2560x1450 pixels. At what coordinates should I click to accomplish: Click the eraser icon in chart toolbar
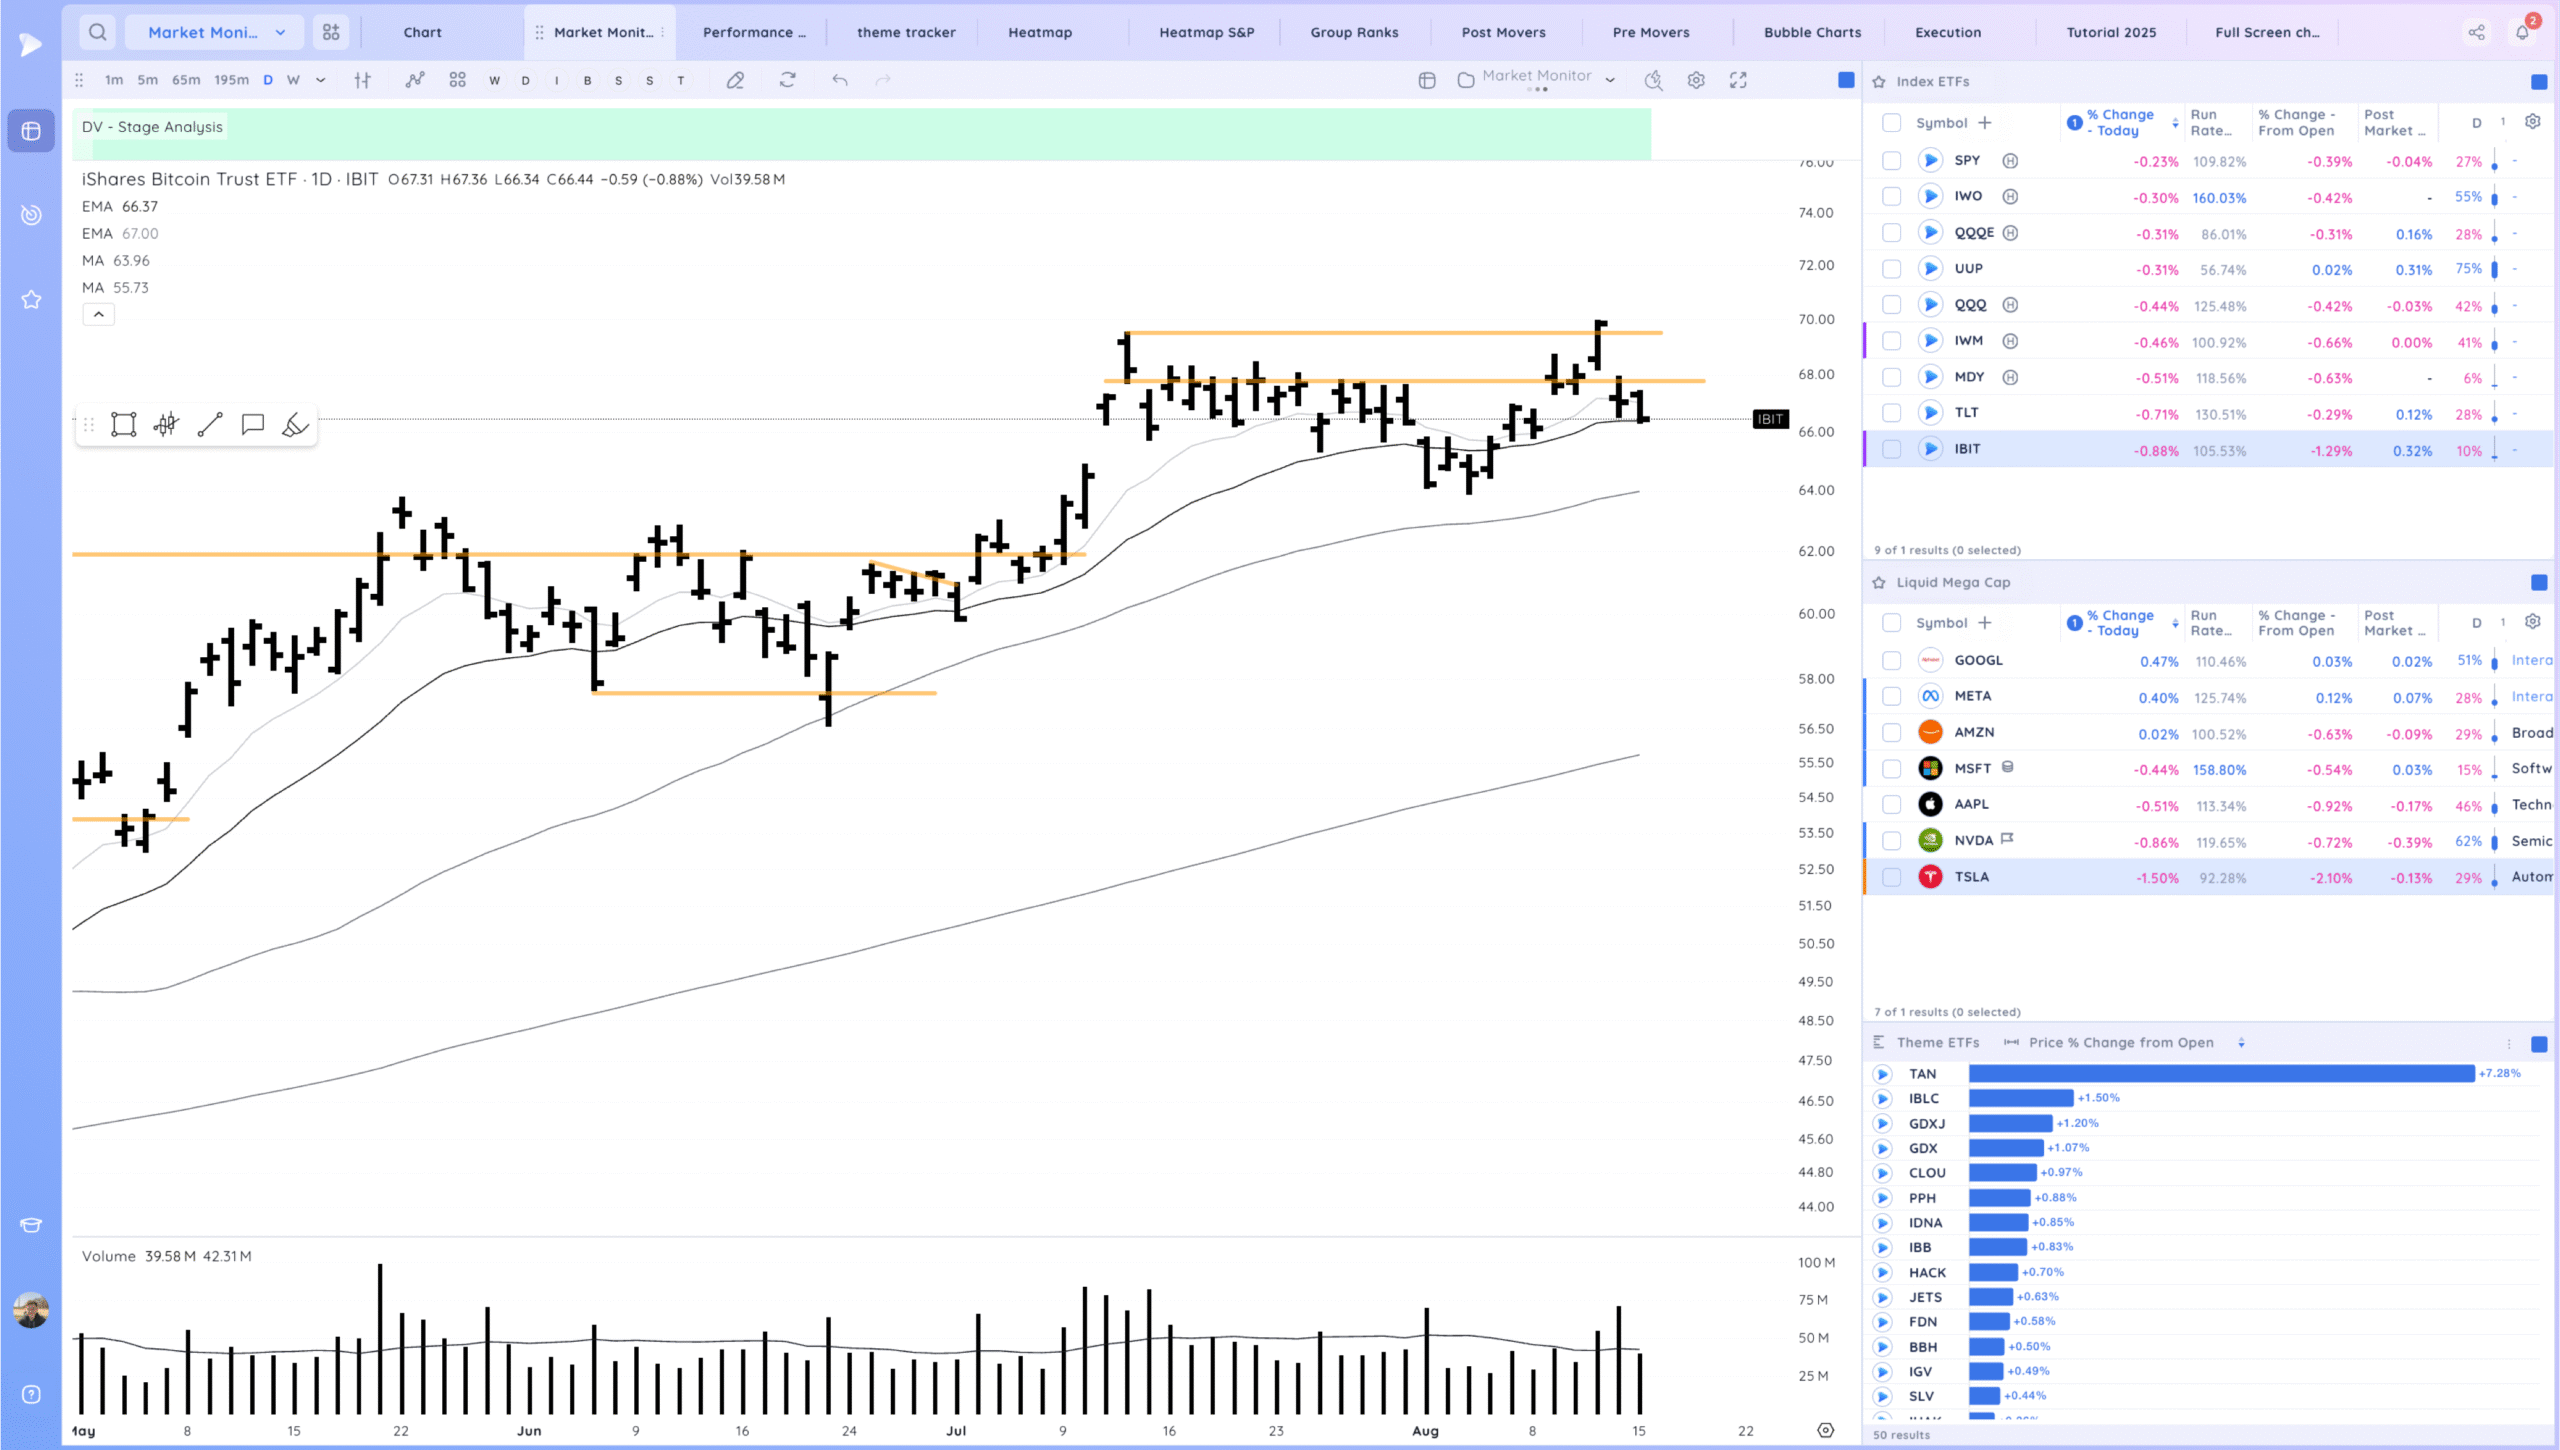(735, 81)
